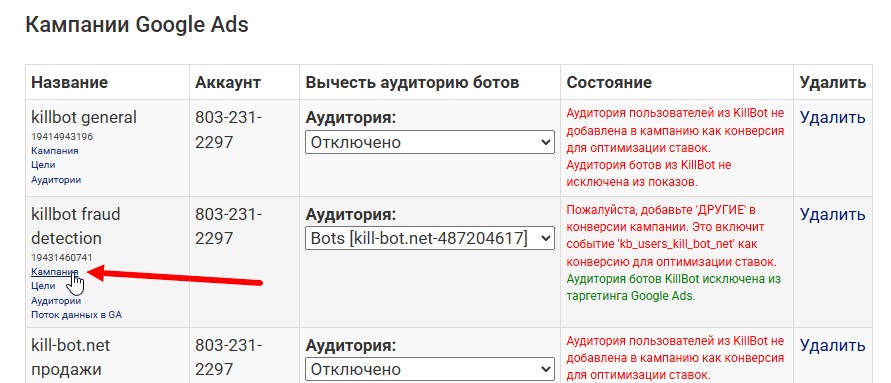The height and width of the screenshot is (383, 891).
Task: Click the Аккаунт column header
Action: click(x=228, y=82)
